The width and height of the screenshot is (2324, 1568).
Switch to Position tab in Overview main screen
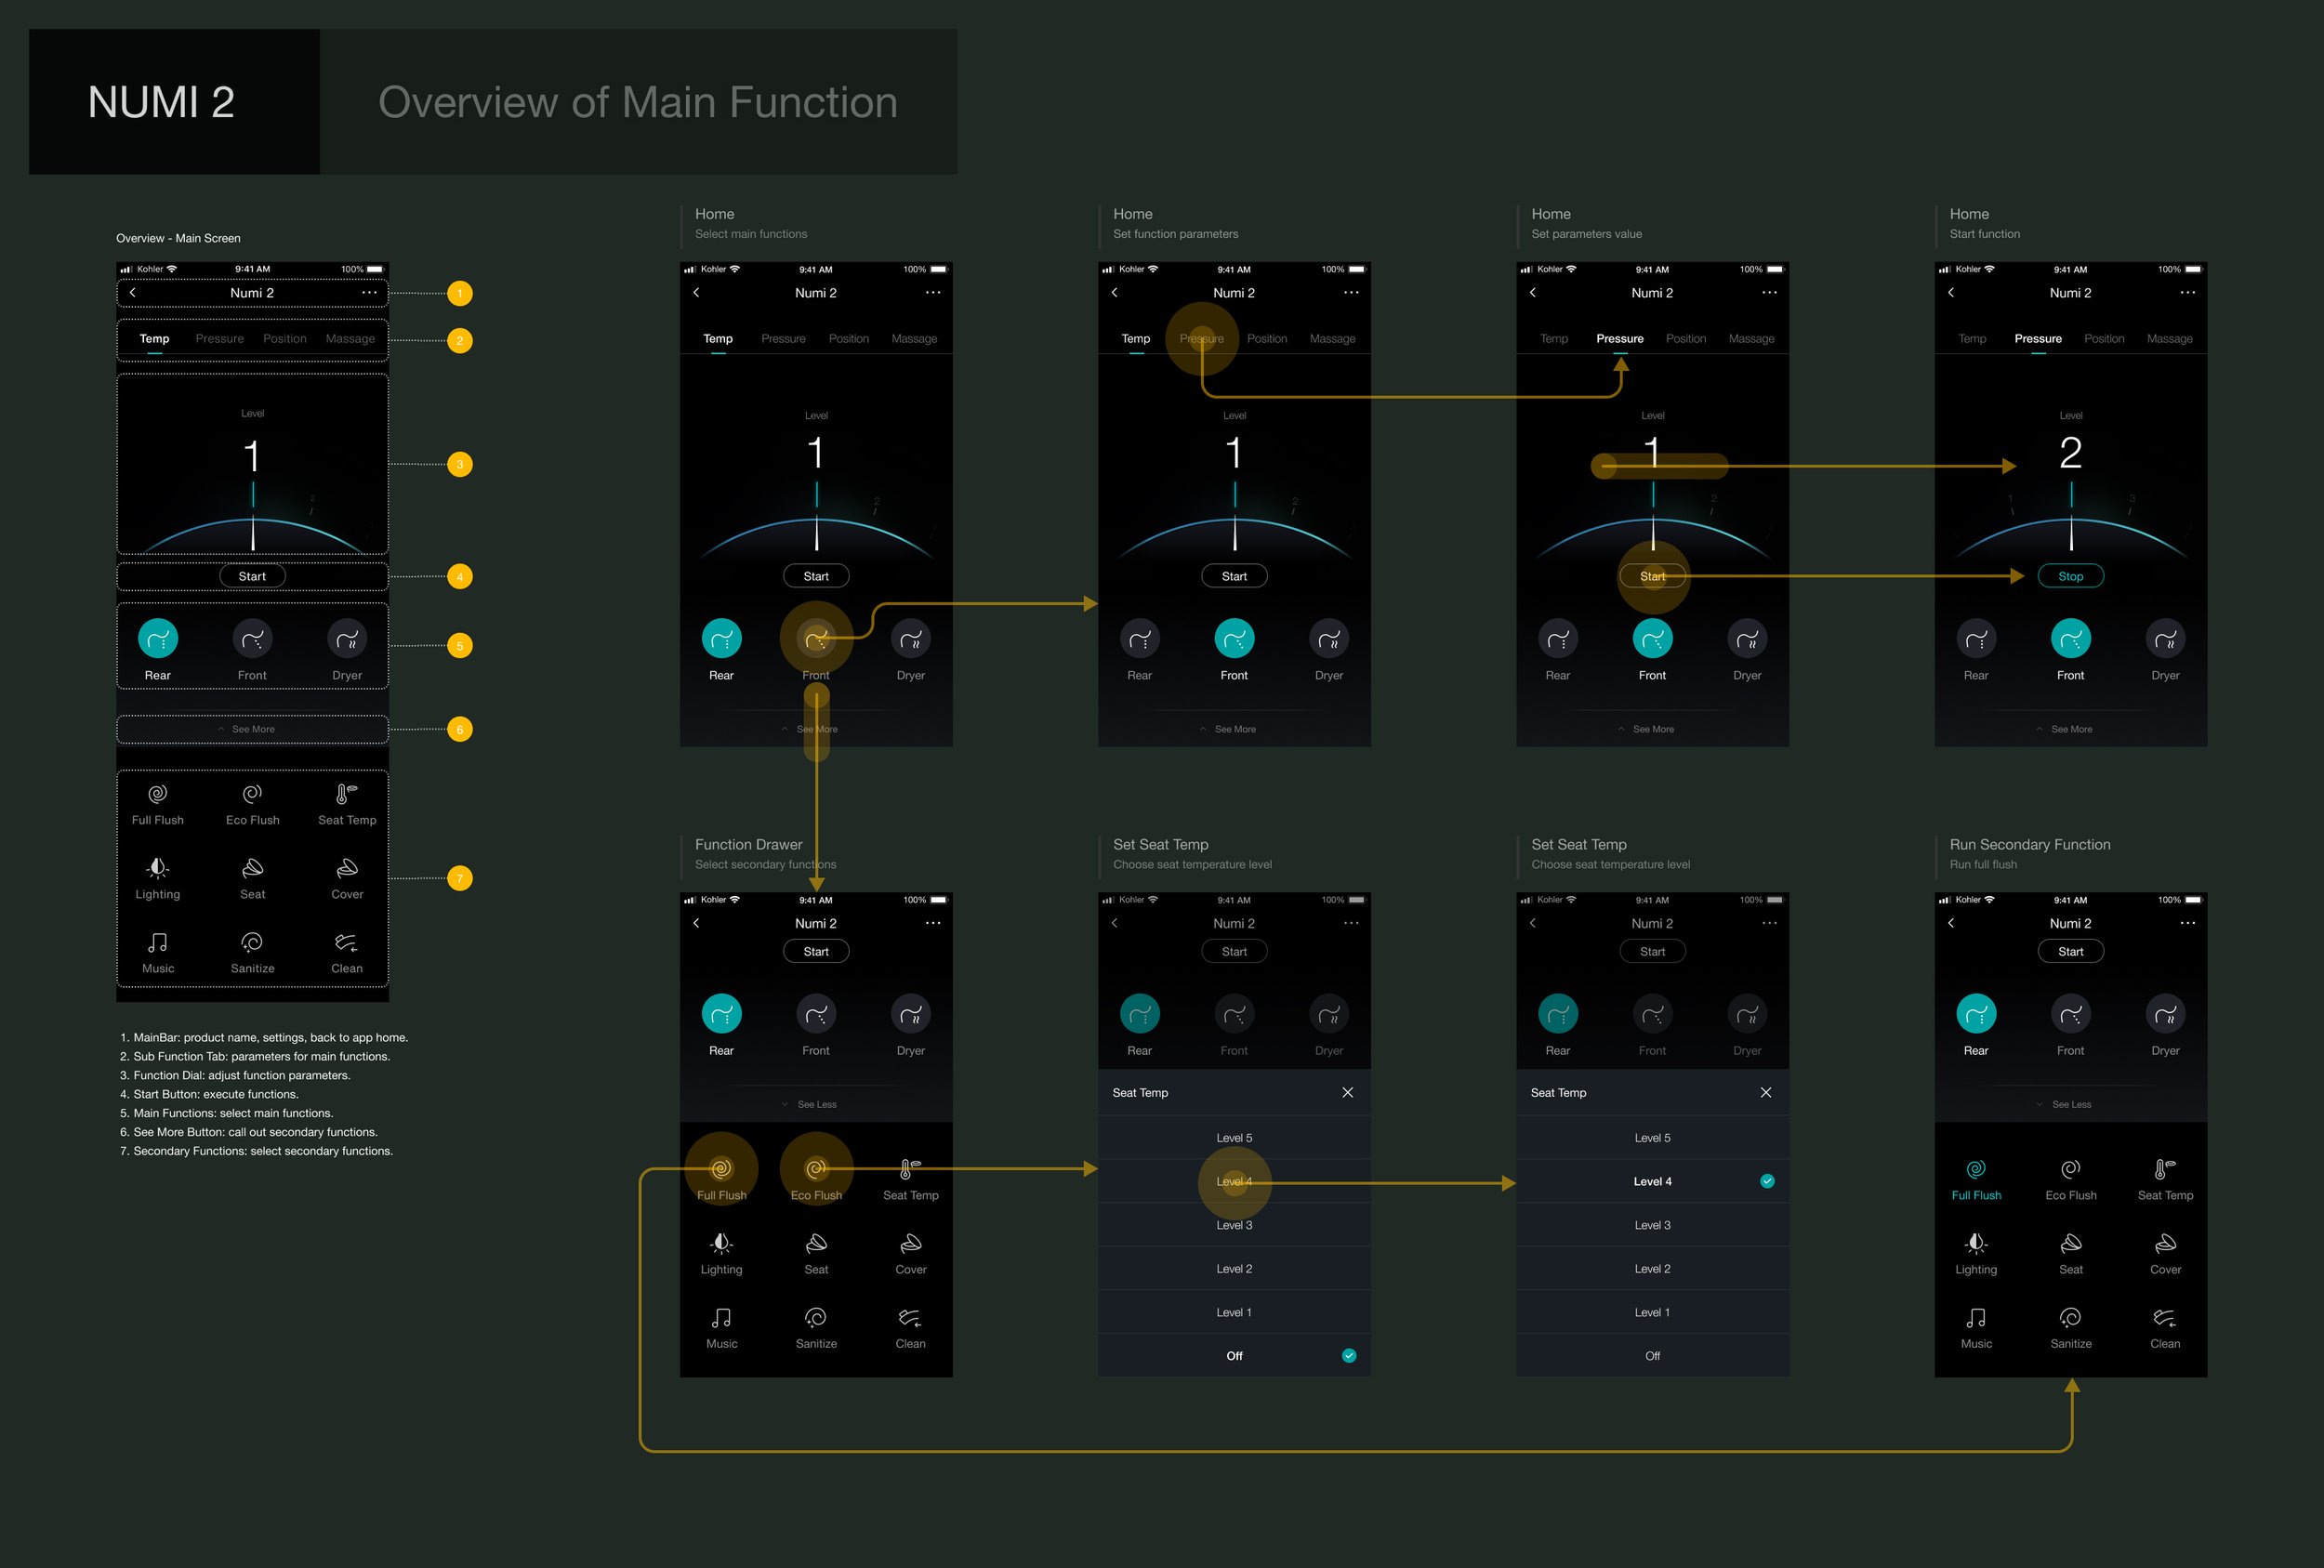[x=285, y=339]
